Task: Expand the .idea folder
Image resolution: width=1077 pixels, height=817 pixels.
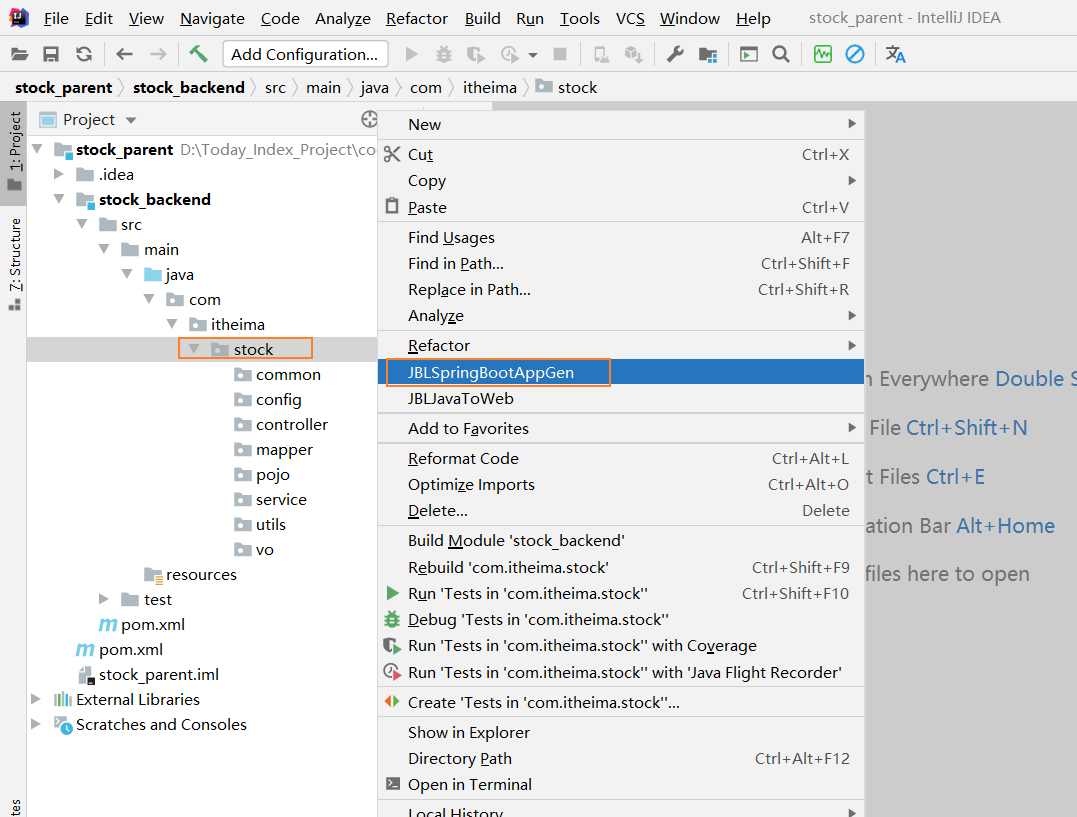Action: pos(59,174)
